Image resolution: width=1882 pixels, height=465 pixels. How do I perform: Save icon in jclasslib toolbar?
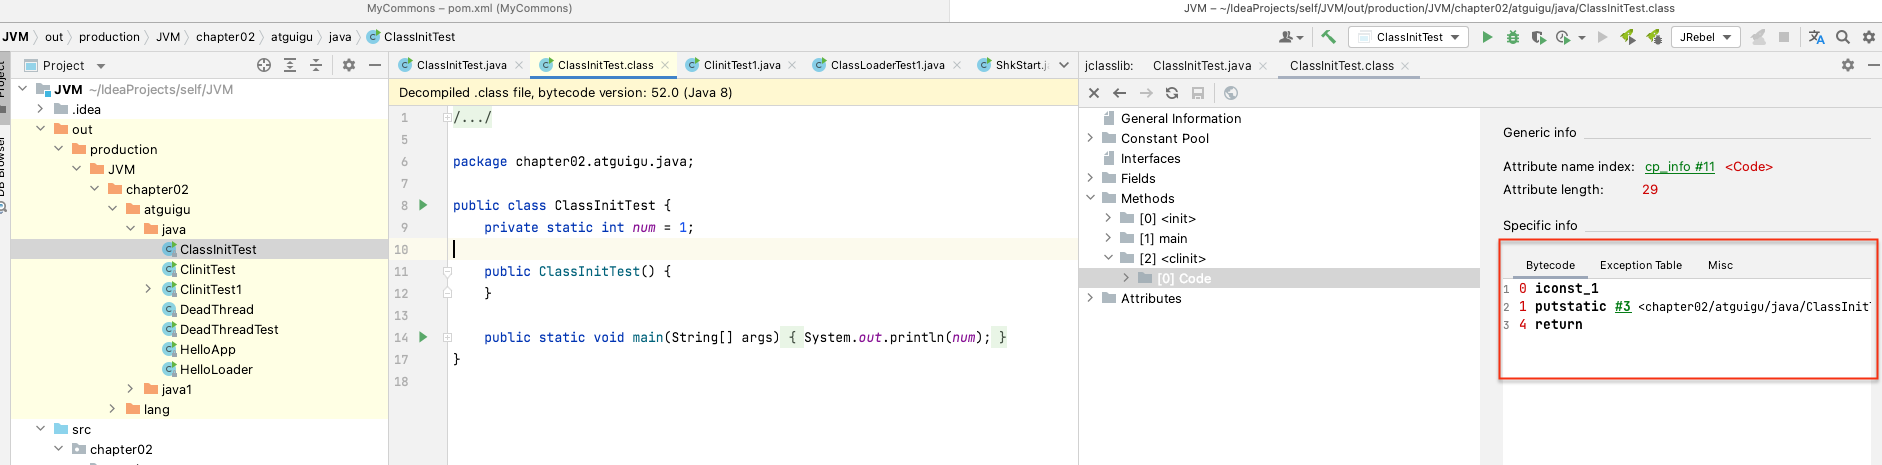pyautogui.click(x=1198, y=93)
